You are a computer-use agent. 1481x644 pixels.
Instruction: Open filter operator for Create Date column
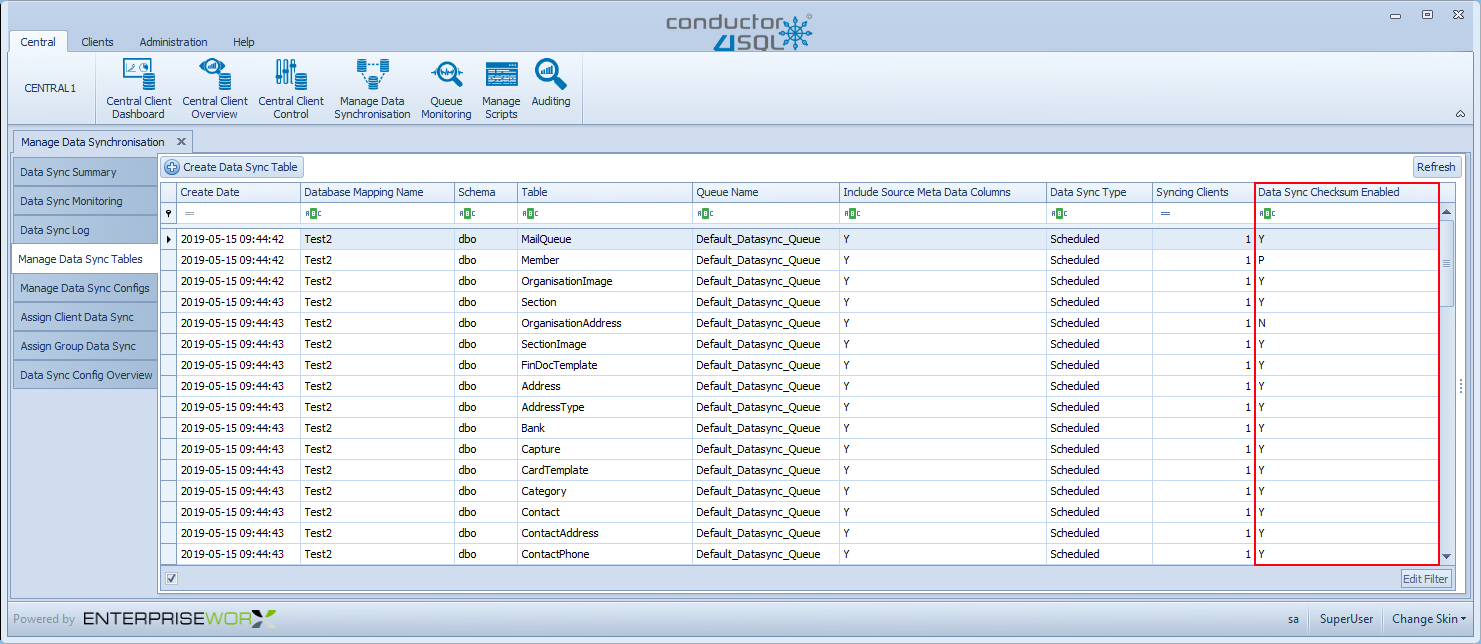click(x=189, y=213)
